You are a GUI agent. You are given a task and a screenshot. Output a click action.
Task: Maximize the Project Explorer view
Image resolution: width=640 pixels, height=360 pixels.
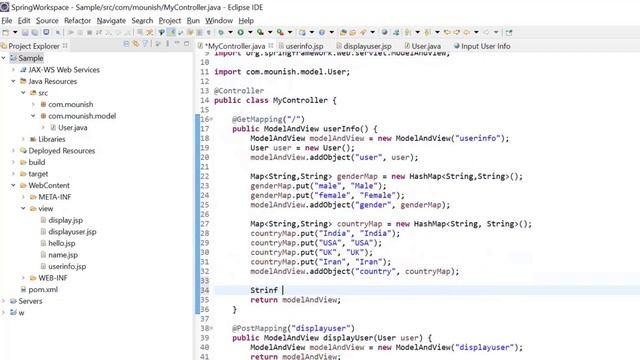click(187, 43)
